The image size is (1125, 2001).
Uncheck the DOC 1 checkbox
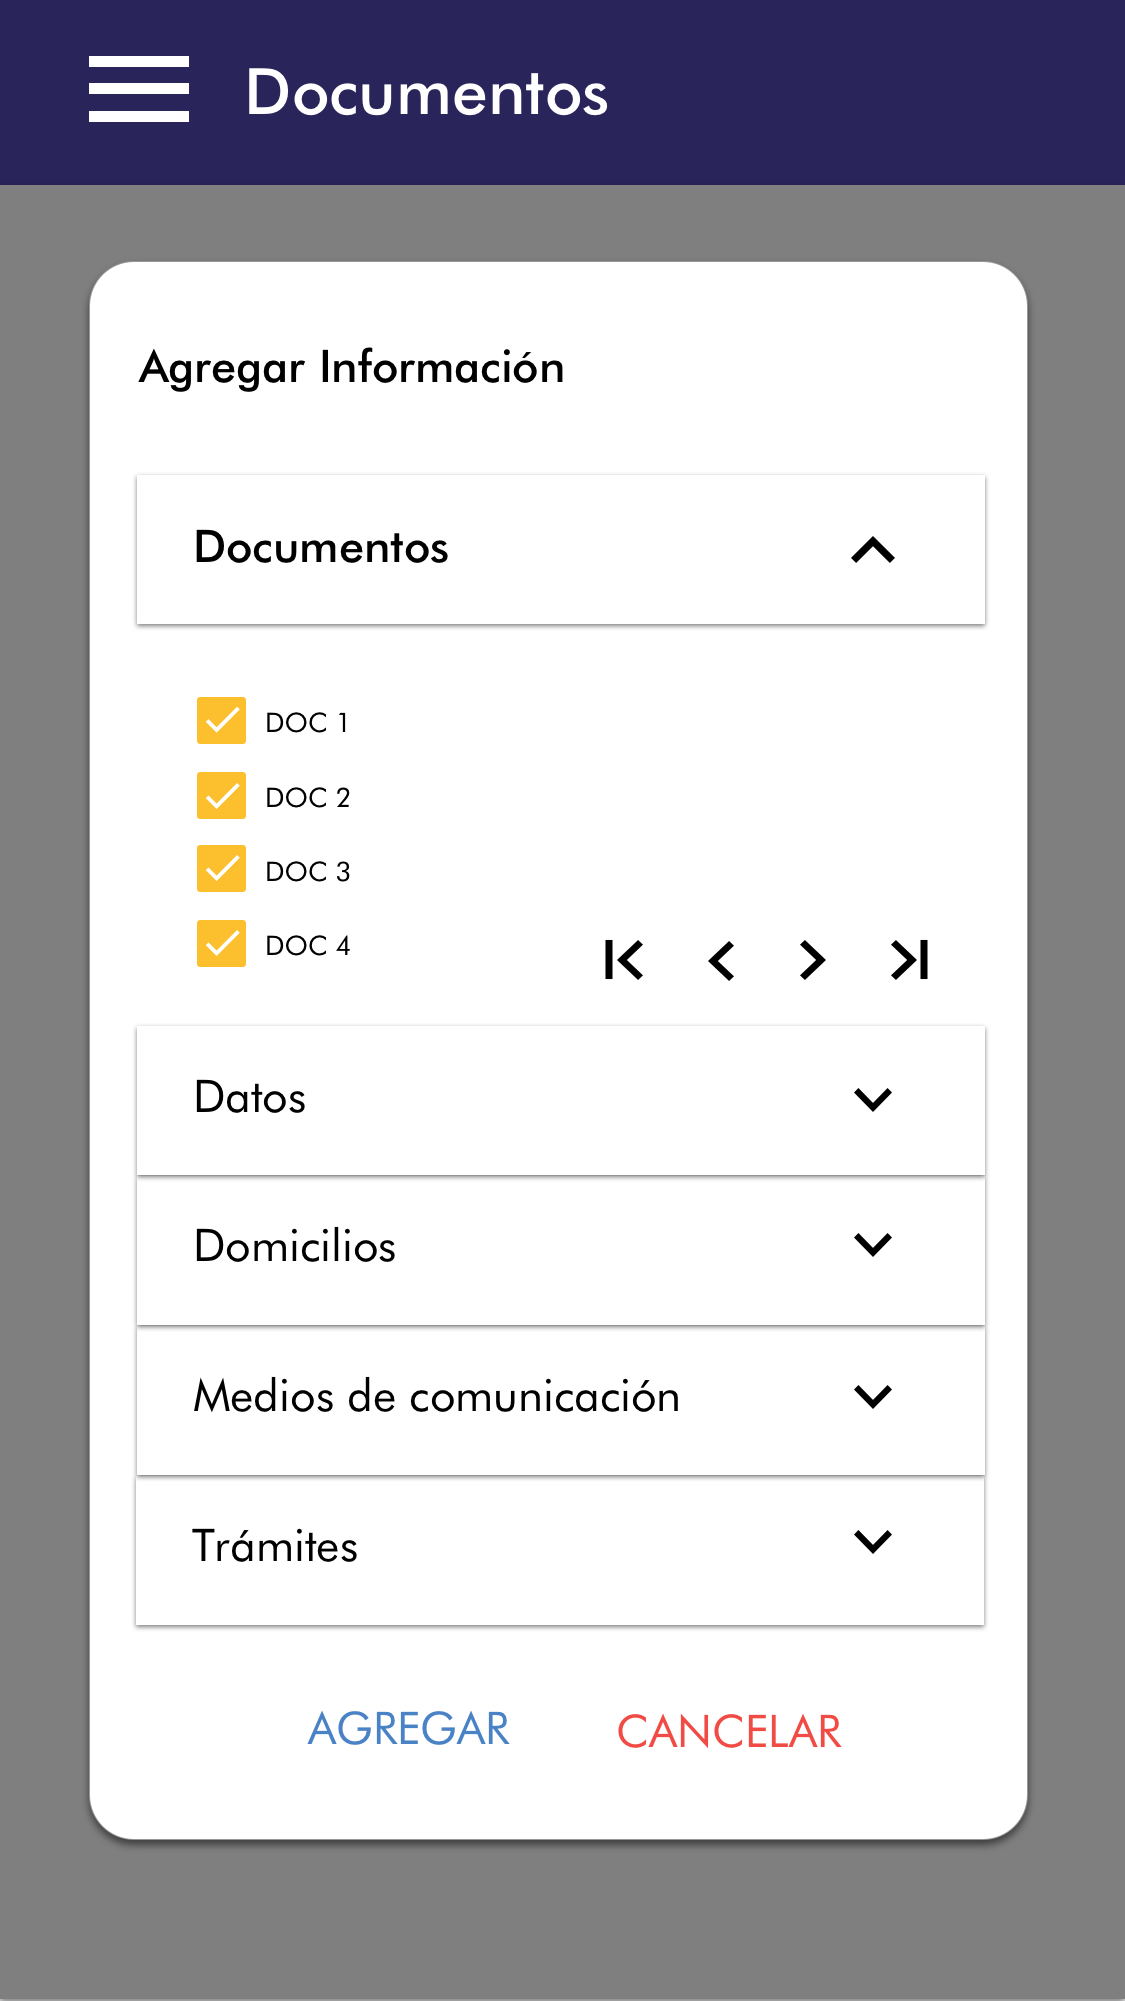tap(221, 721)
